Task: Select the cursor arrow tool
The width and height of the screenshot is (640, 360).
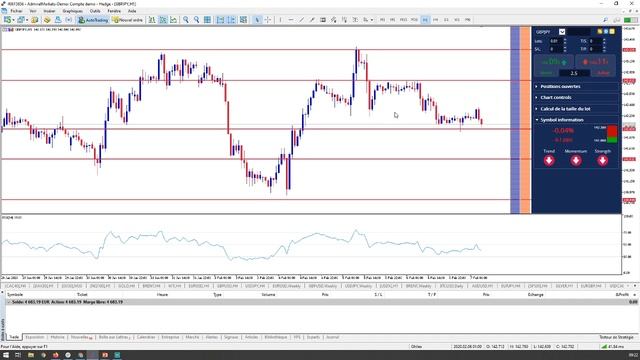Action: (257, 20)
